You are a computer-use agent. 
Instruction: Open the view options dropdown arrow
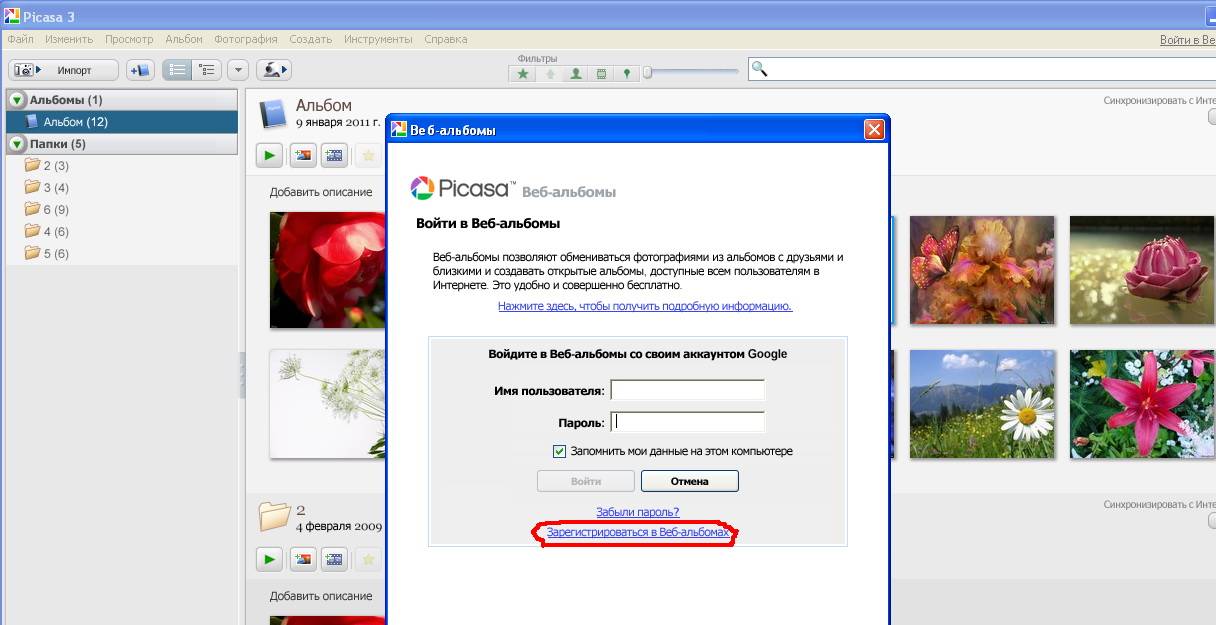click(238, 70)
